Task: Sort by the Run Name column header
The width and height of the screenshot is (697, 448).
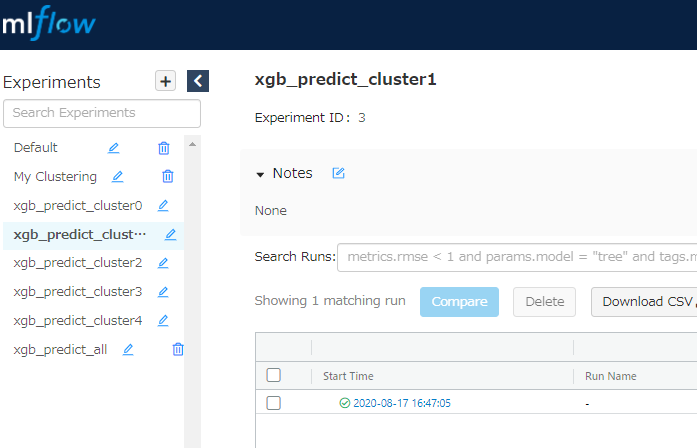Action: (611, 376)
